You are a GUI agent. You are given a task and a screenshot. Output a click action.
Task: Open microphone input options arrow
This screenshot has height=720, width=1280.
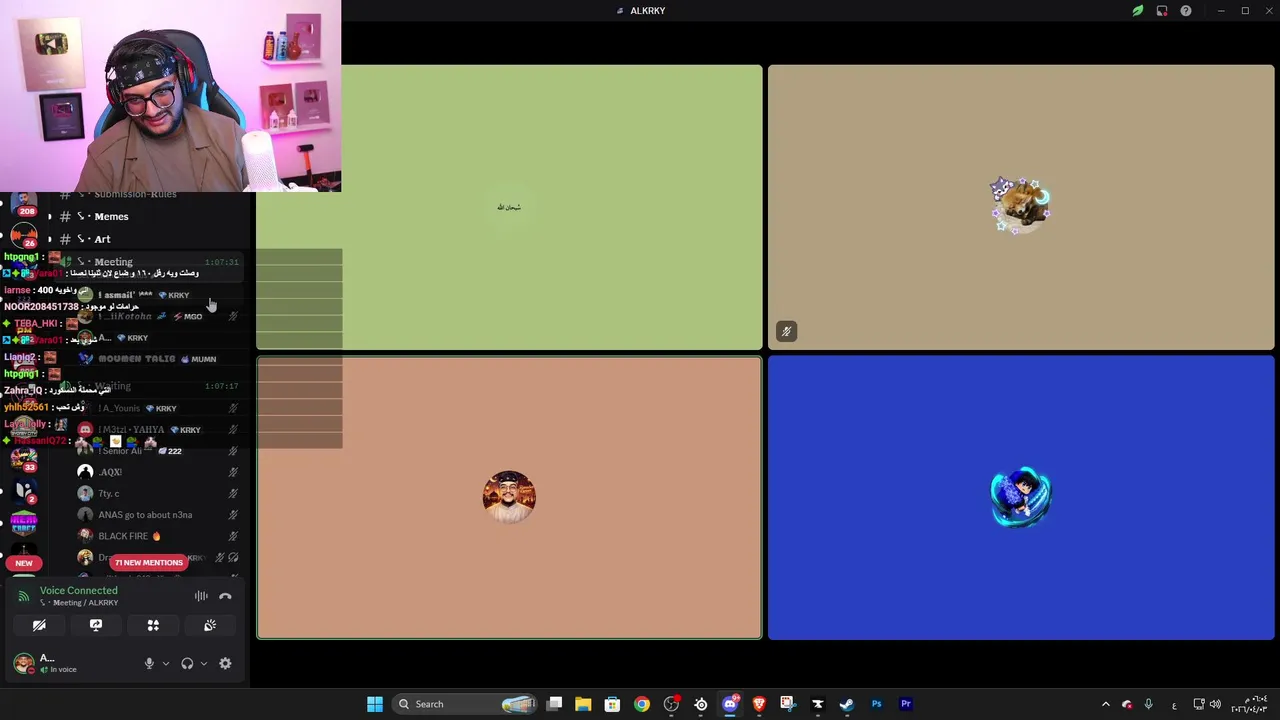pos(165,663)
